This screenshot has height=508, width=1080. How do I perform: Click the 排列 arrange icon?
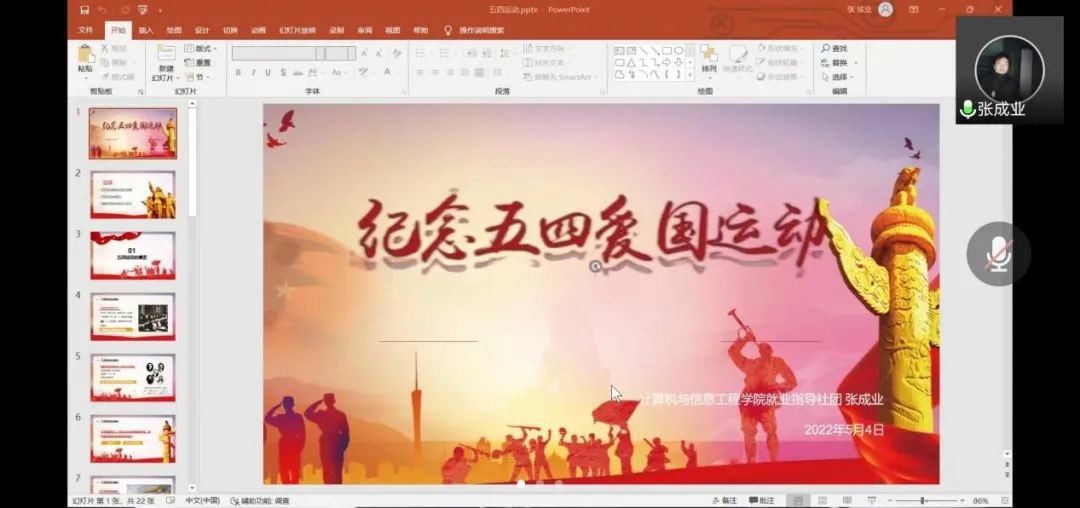point(709,56)
